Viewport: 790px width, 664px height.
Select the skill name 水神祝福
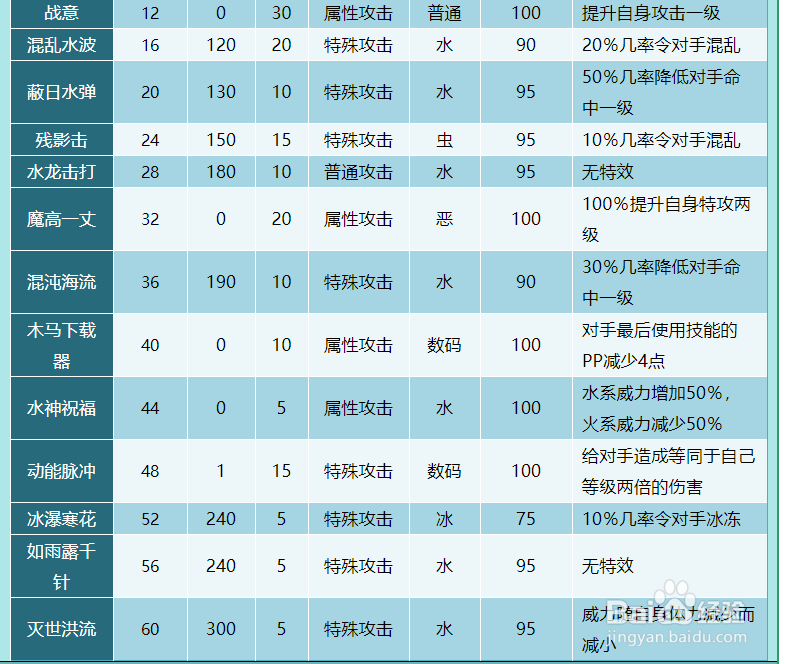pos(61,408)
